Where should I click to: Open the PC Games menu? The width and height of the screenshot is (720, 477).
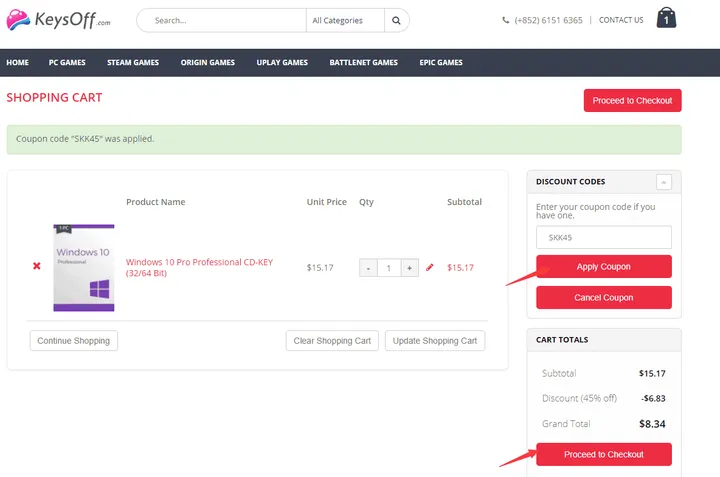pos(67,63)
